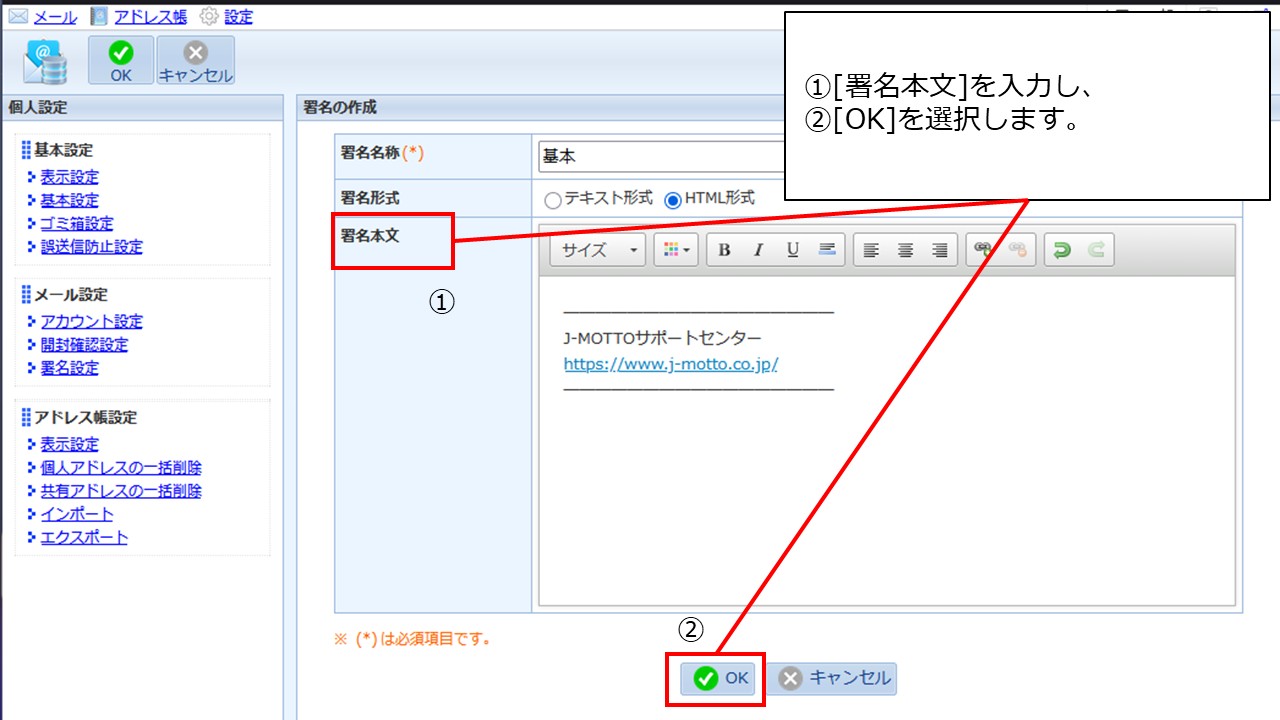Open the 署名設定 link
Viewport: 1280px width, 720px height.
point(70,368)
